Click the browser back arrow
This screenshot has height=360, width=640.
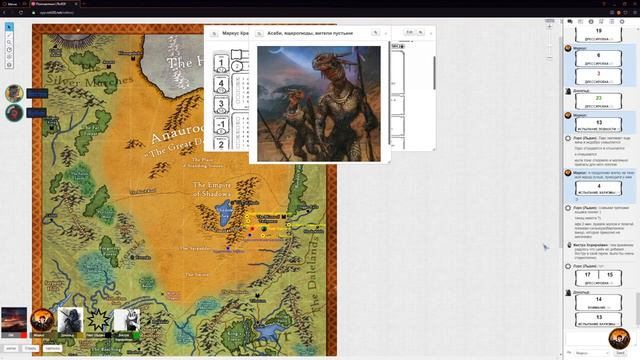(x=4, y=13)
